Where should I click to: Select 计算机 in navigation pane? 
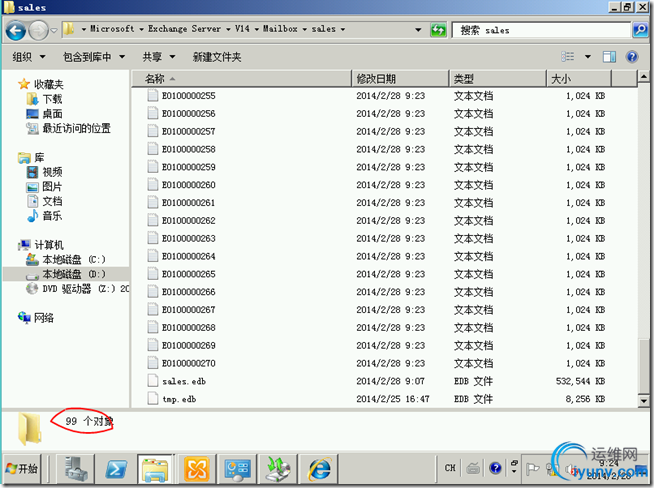point(48,245)
